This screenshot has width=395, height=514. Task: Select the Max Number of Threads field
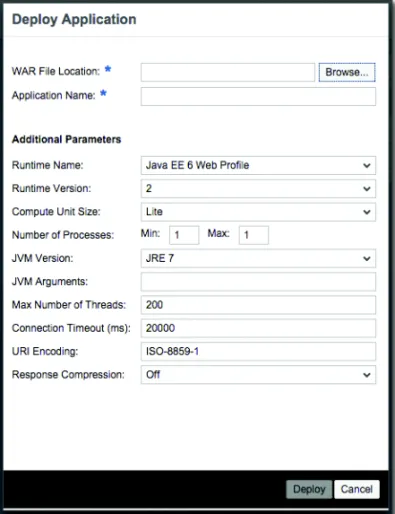(258, 305)
